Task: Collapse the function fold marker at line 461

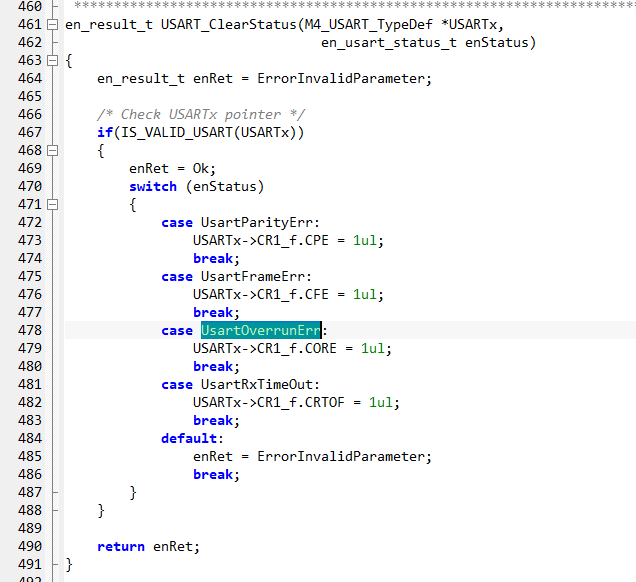Action: [x=52, y=25]
